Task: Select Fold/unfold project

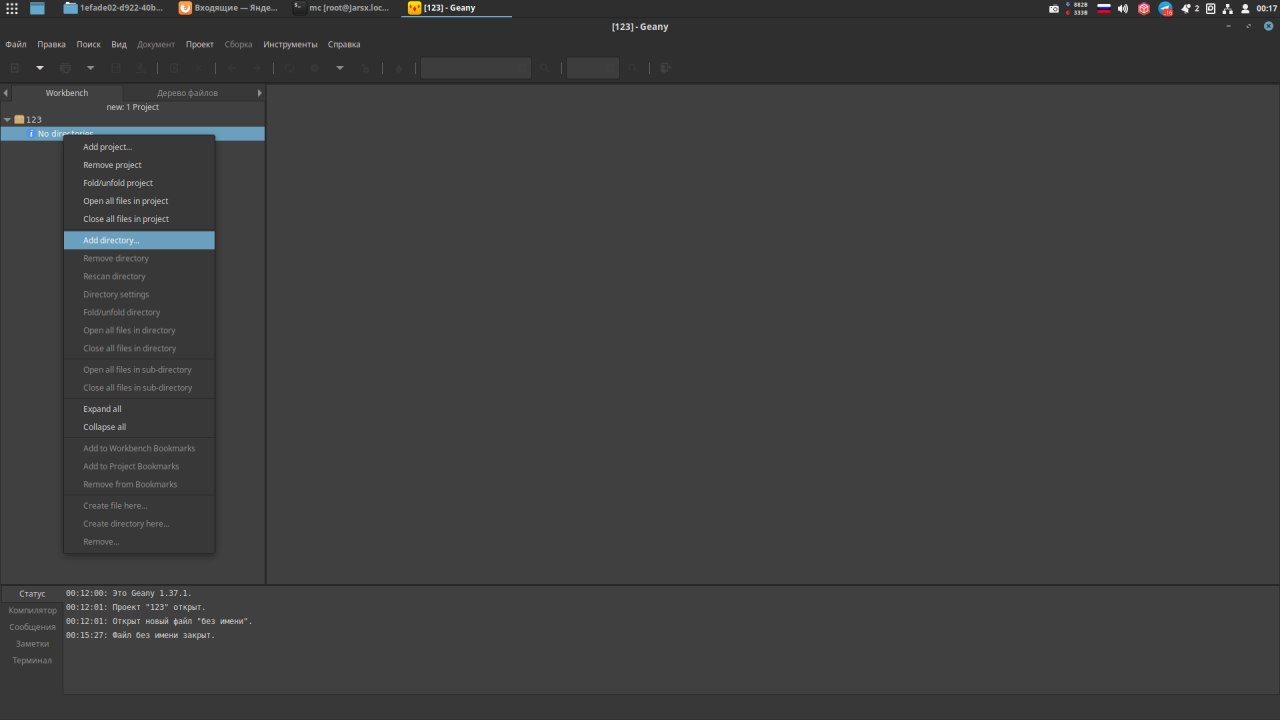Action: click(x=139, y=183)
